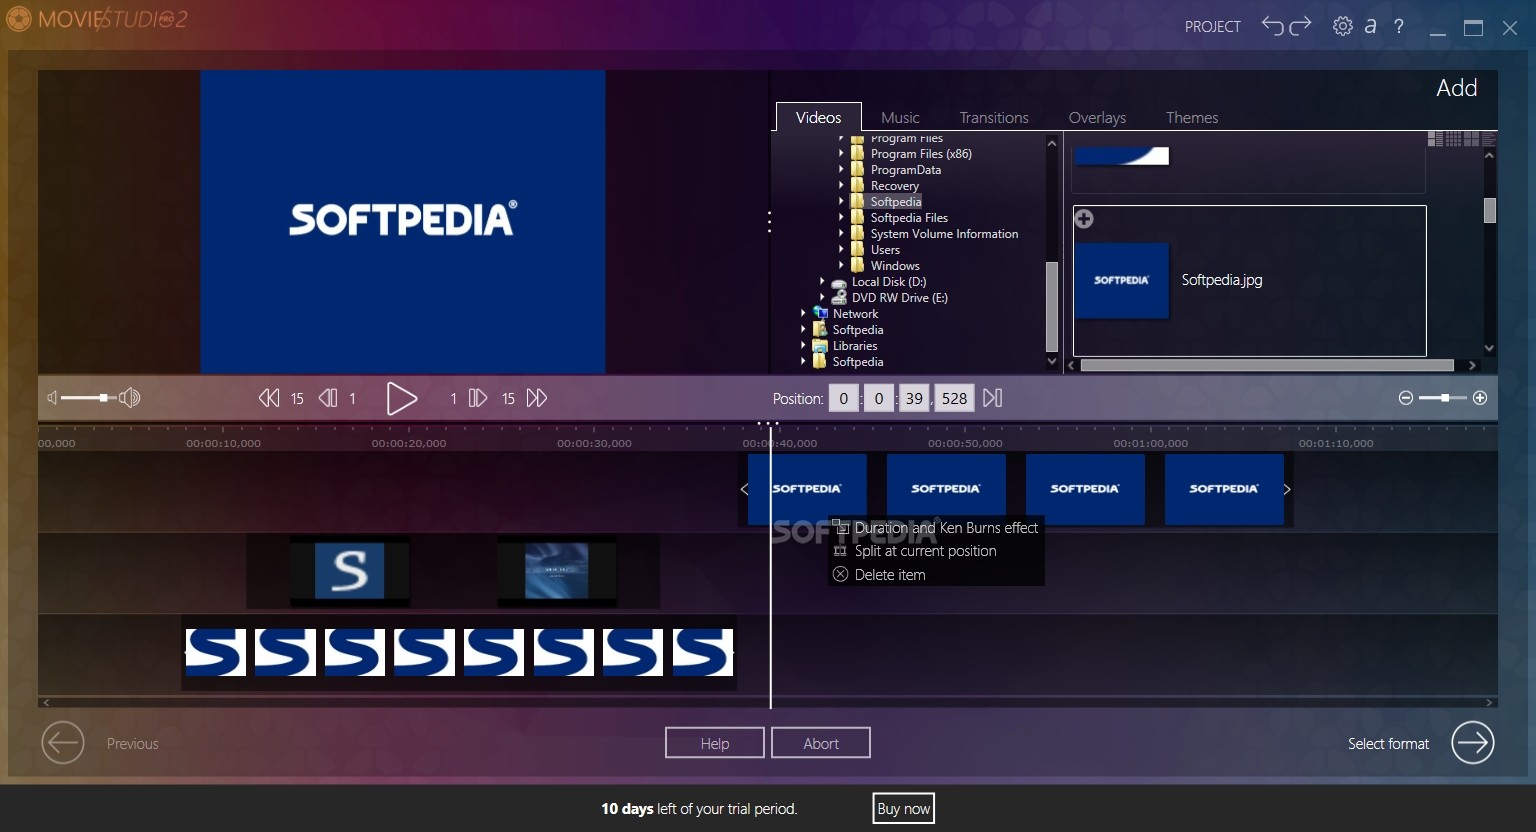Switch file browser to the text-lines list view icon
This screenshot has width=1536, height=832.
click(x=1489, y=139)
